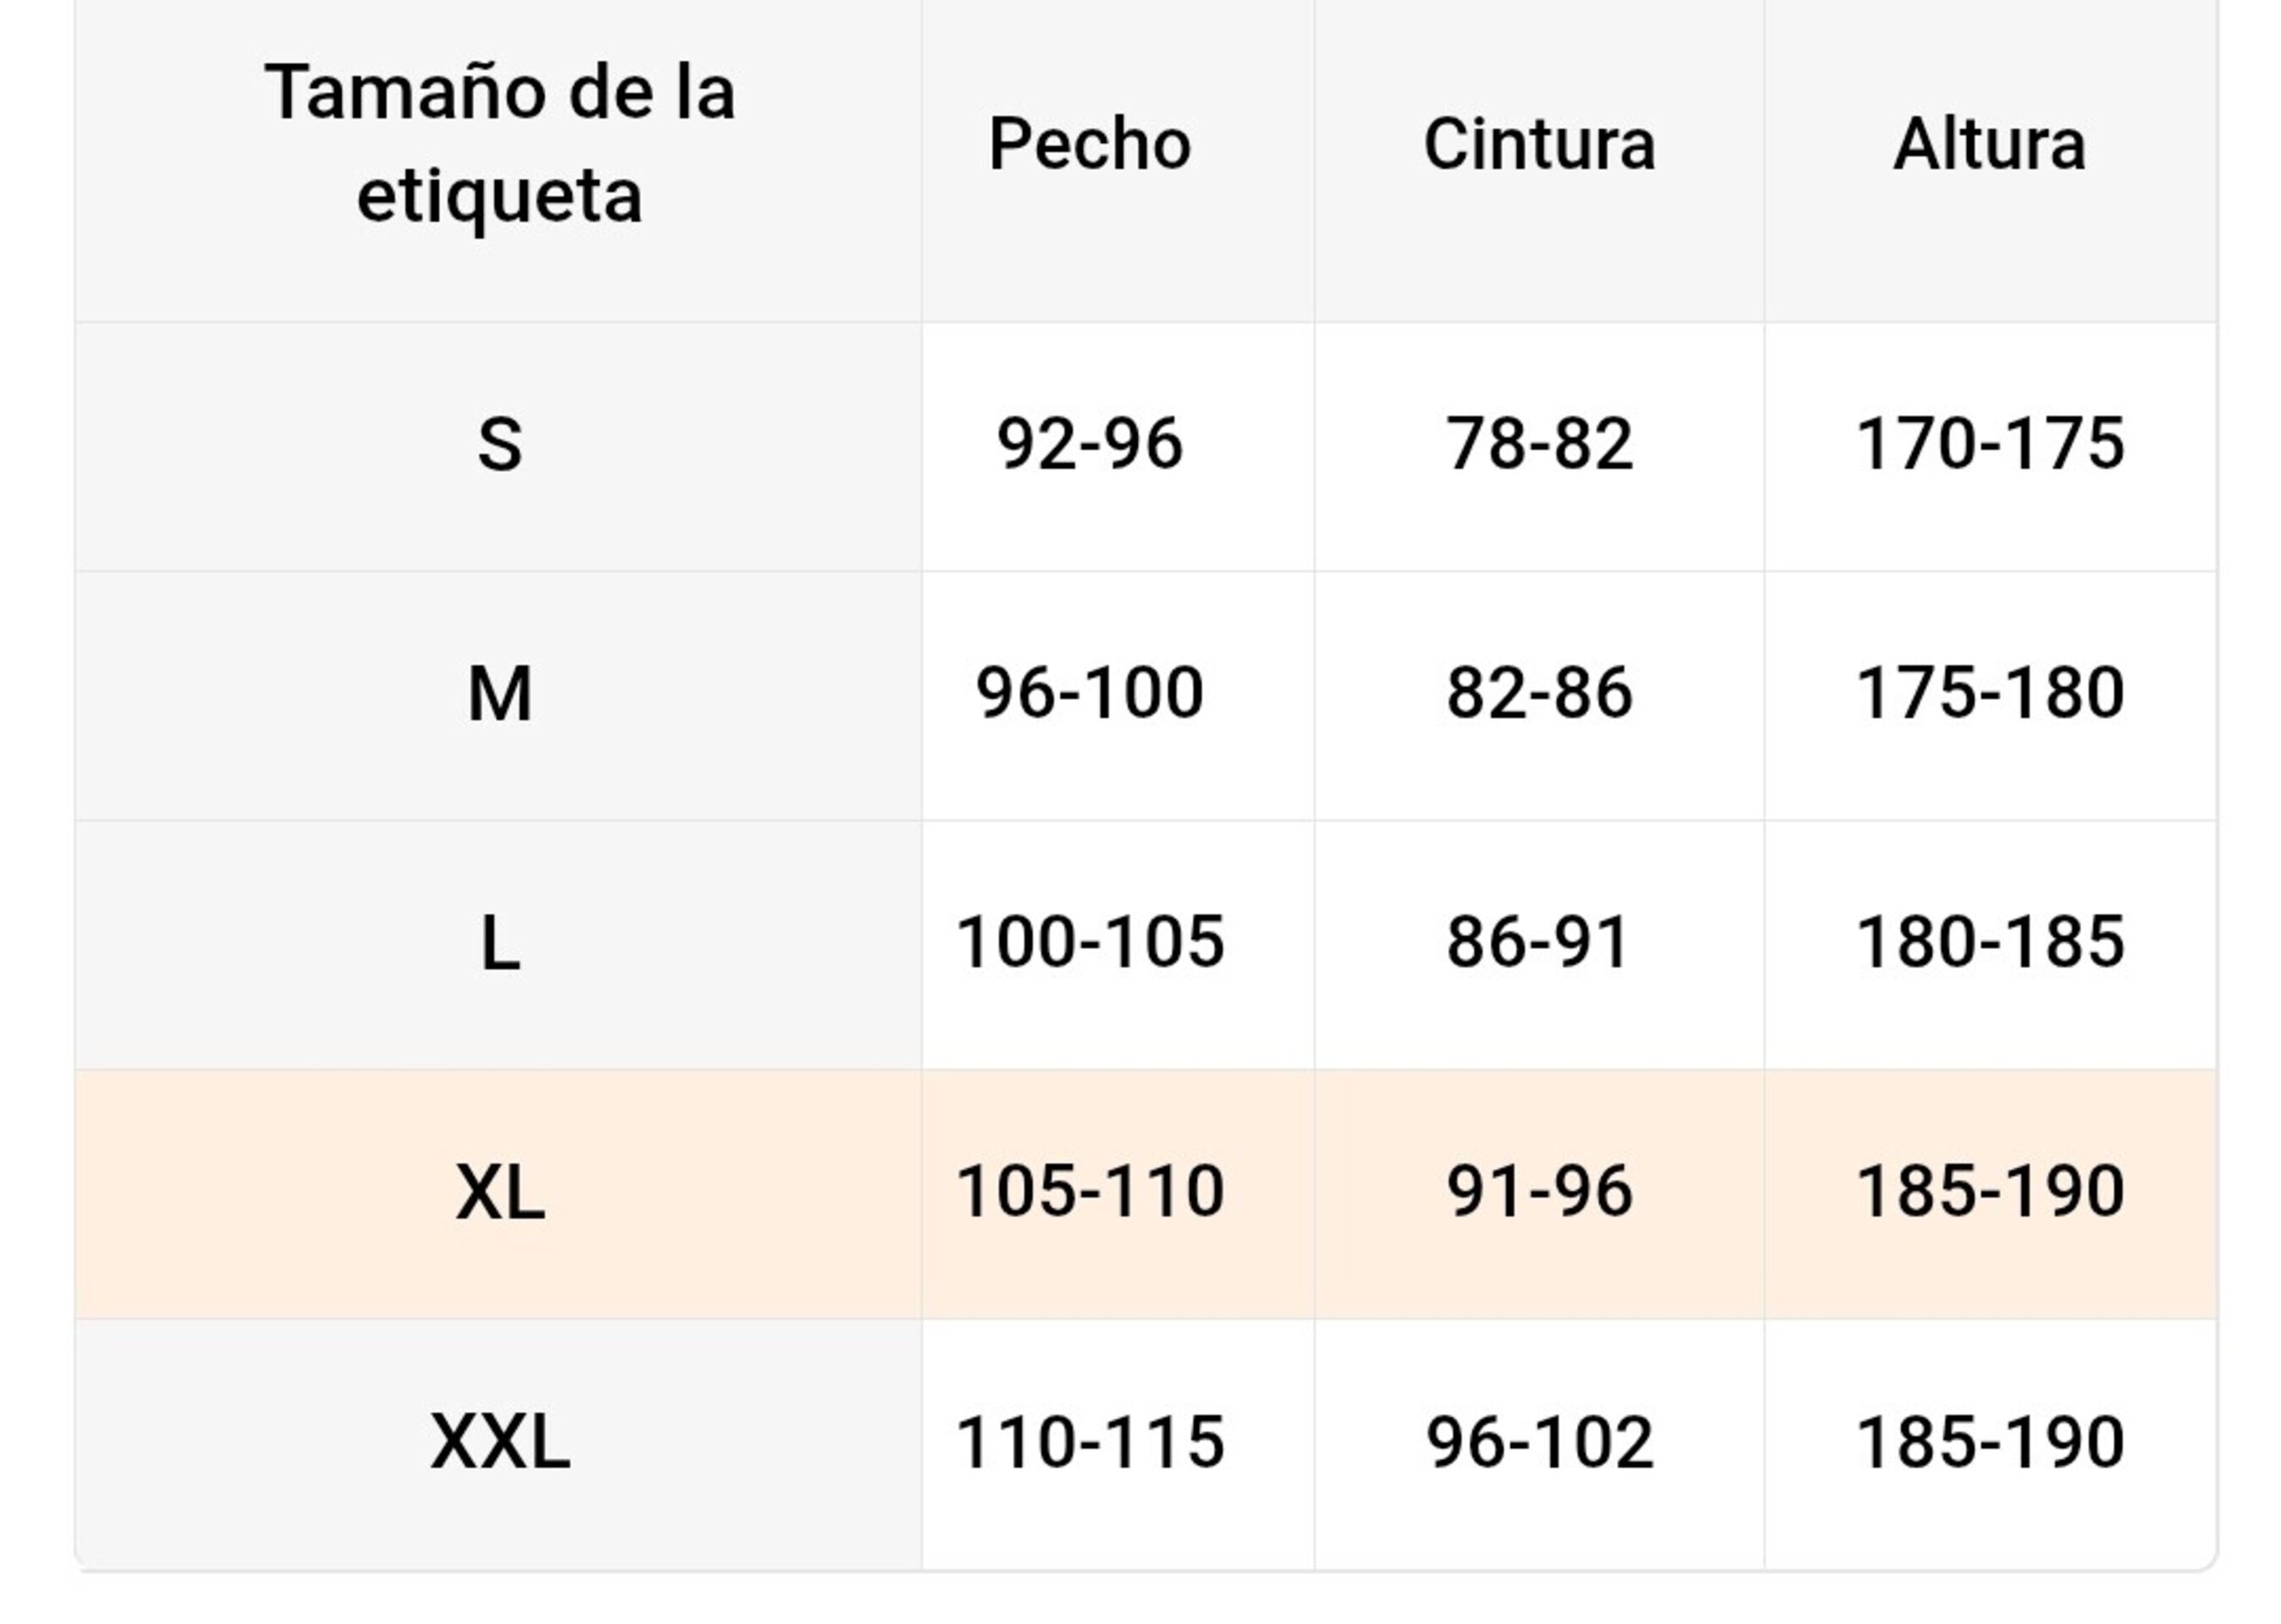Select the 105-110 chest cell in XL row
Screen dimensions: 2281x1624
tap(1089, 1191)
